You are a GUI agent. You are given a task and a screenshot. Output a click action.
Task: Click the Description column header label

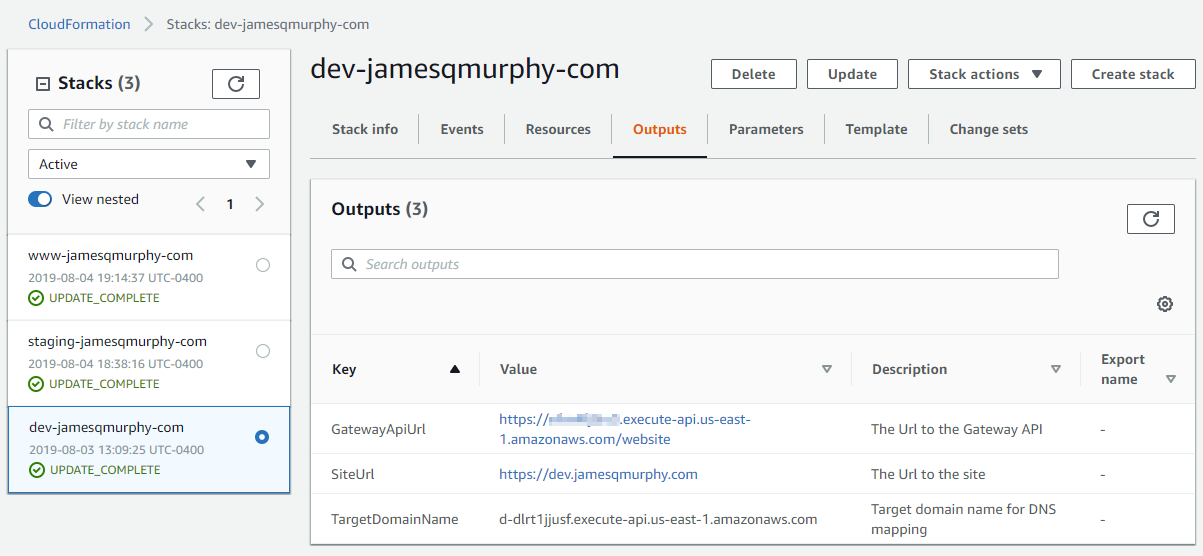[909, 369]
